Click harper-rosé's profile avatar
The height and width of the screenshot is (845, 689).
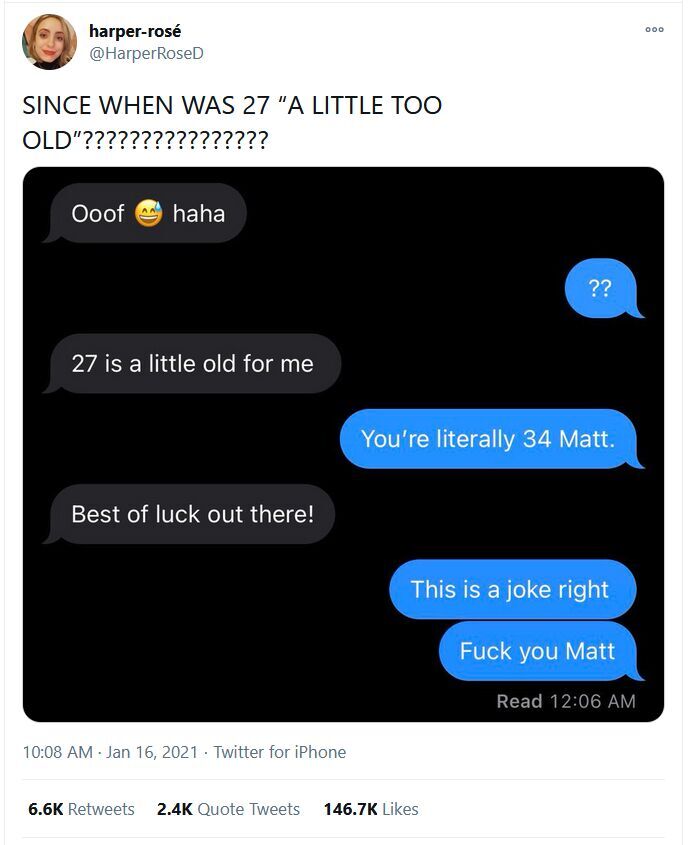coord(49,42)
